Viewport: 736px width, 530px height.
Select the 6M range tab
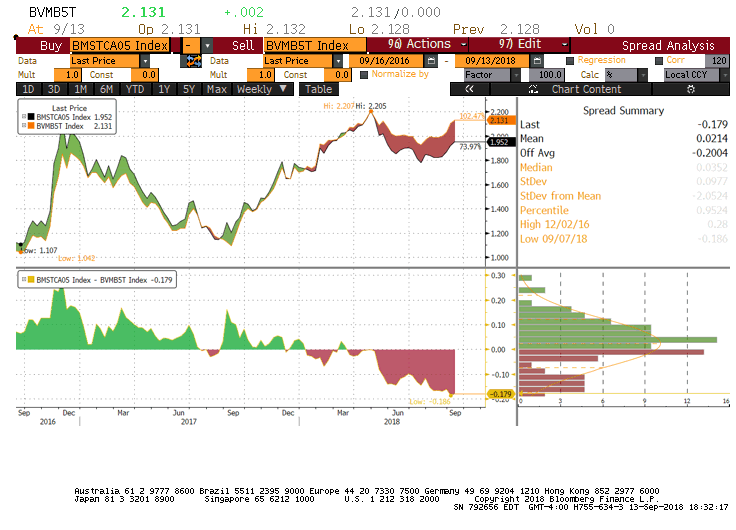(107, 89)
